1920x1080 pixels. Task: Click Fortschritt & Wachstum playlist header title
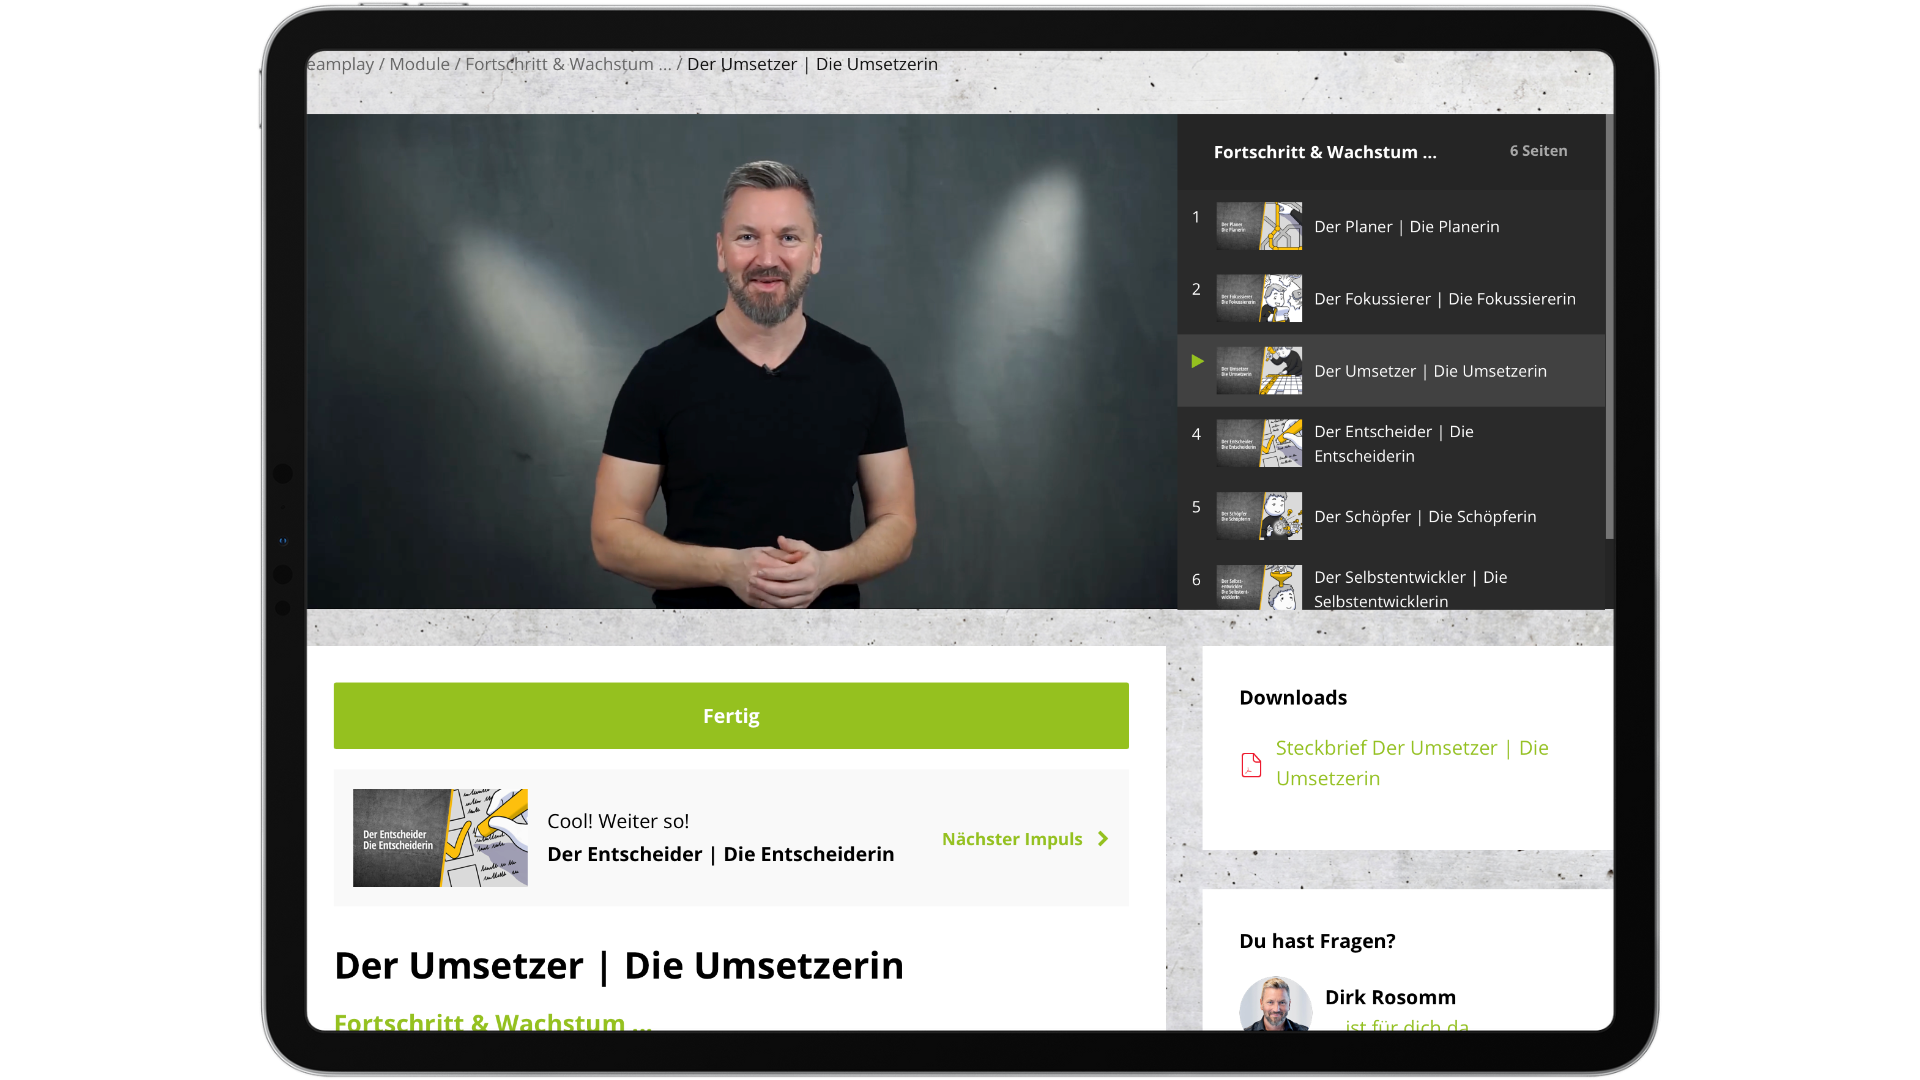[x=1324, y=152]
